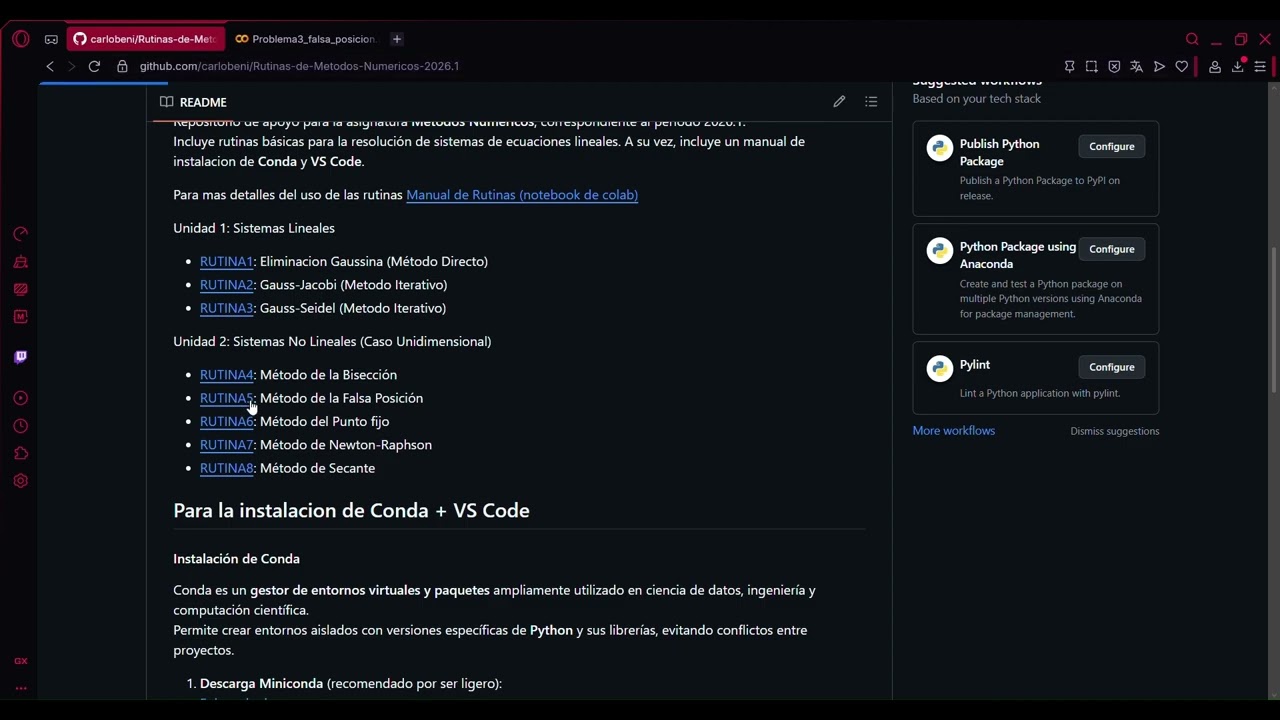Open GX Control speedometer sidebar icon
Viewport: 1280px width, 720px height.
pos(20,234)
